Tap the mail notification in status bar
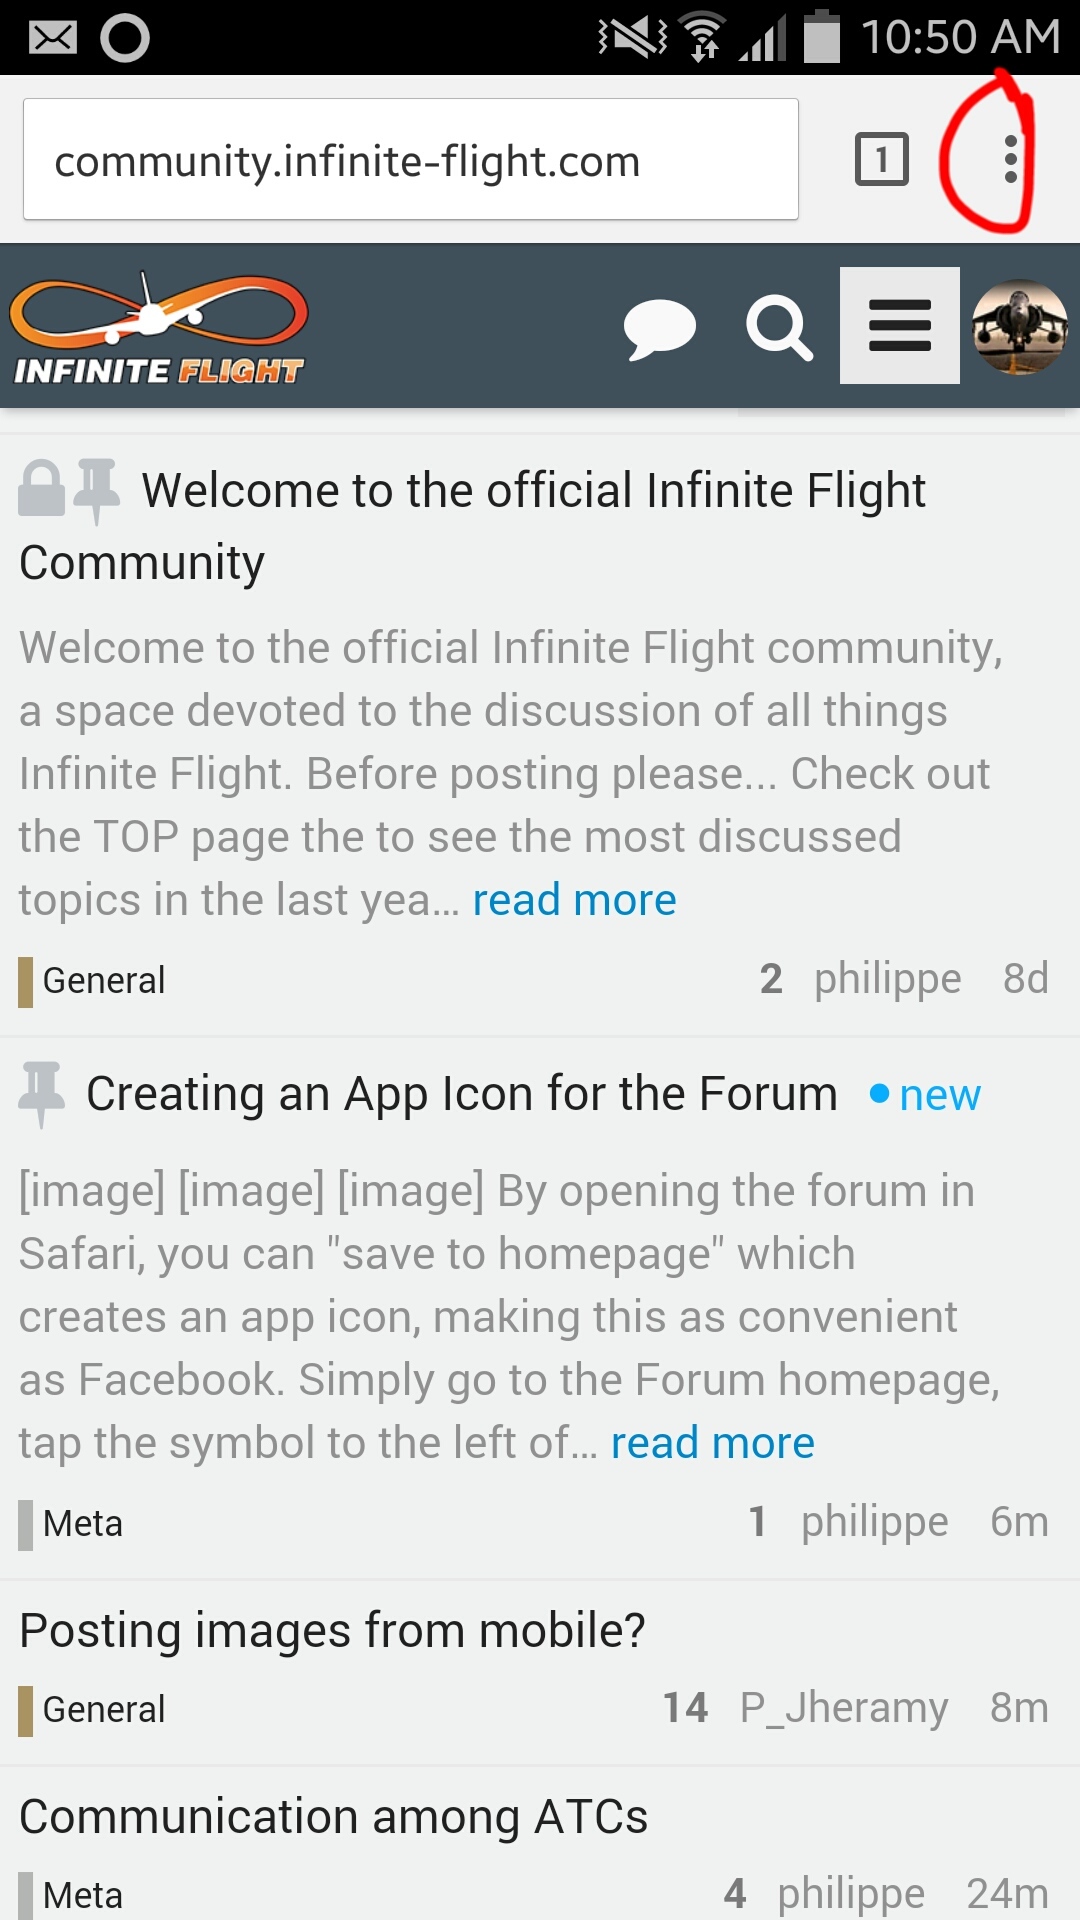 52,38
